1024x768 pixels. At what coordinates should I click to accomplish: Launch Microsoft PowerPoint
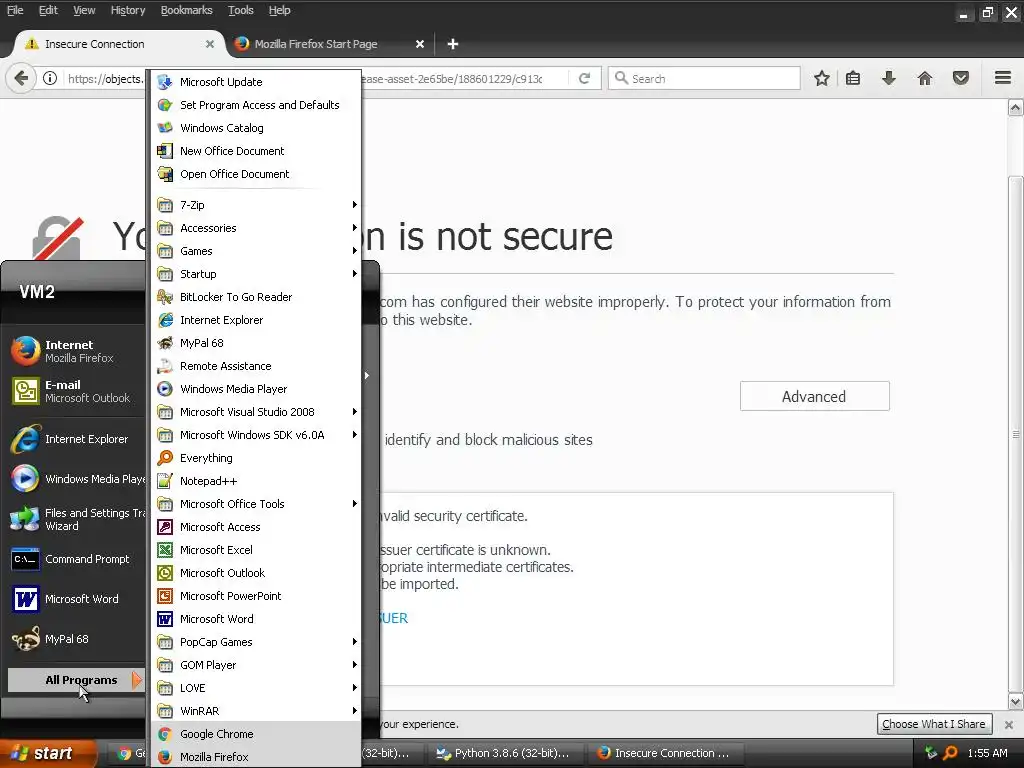tap(255, 596)
